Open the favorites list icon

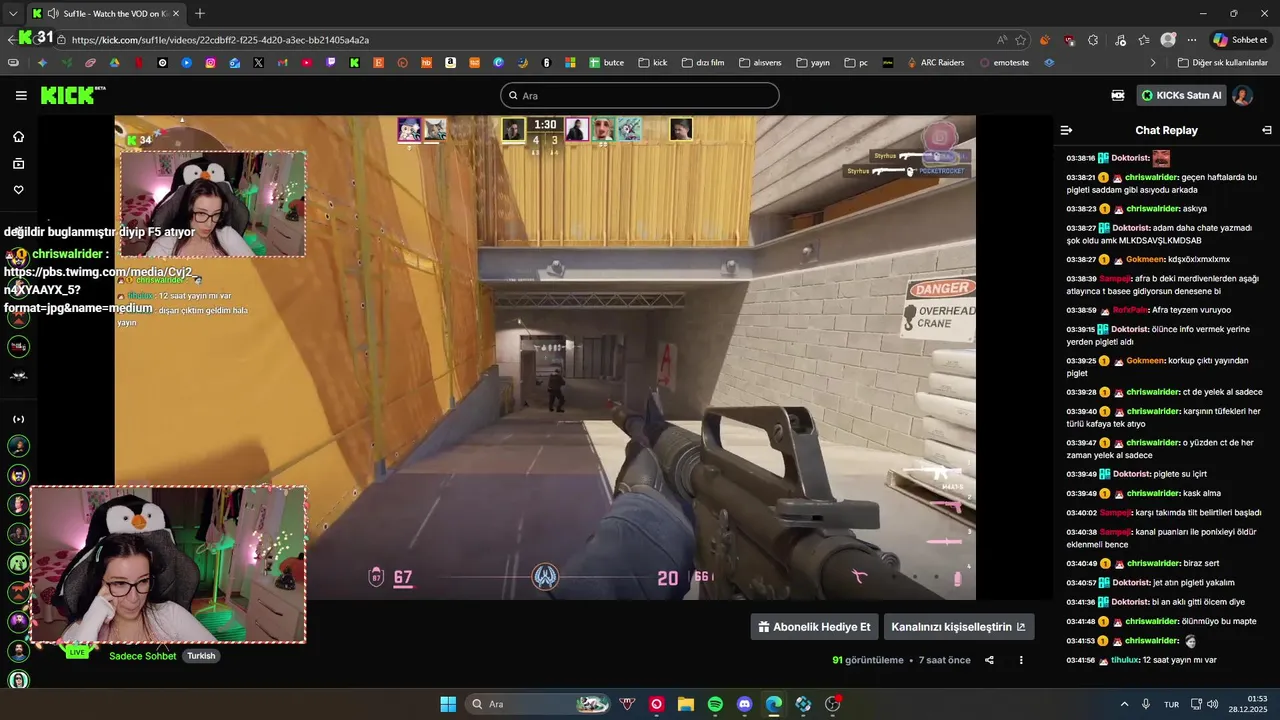click(x=1144, y=40)
